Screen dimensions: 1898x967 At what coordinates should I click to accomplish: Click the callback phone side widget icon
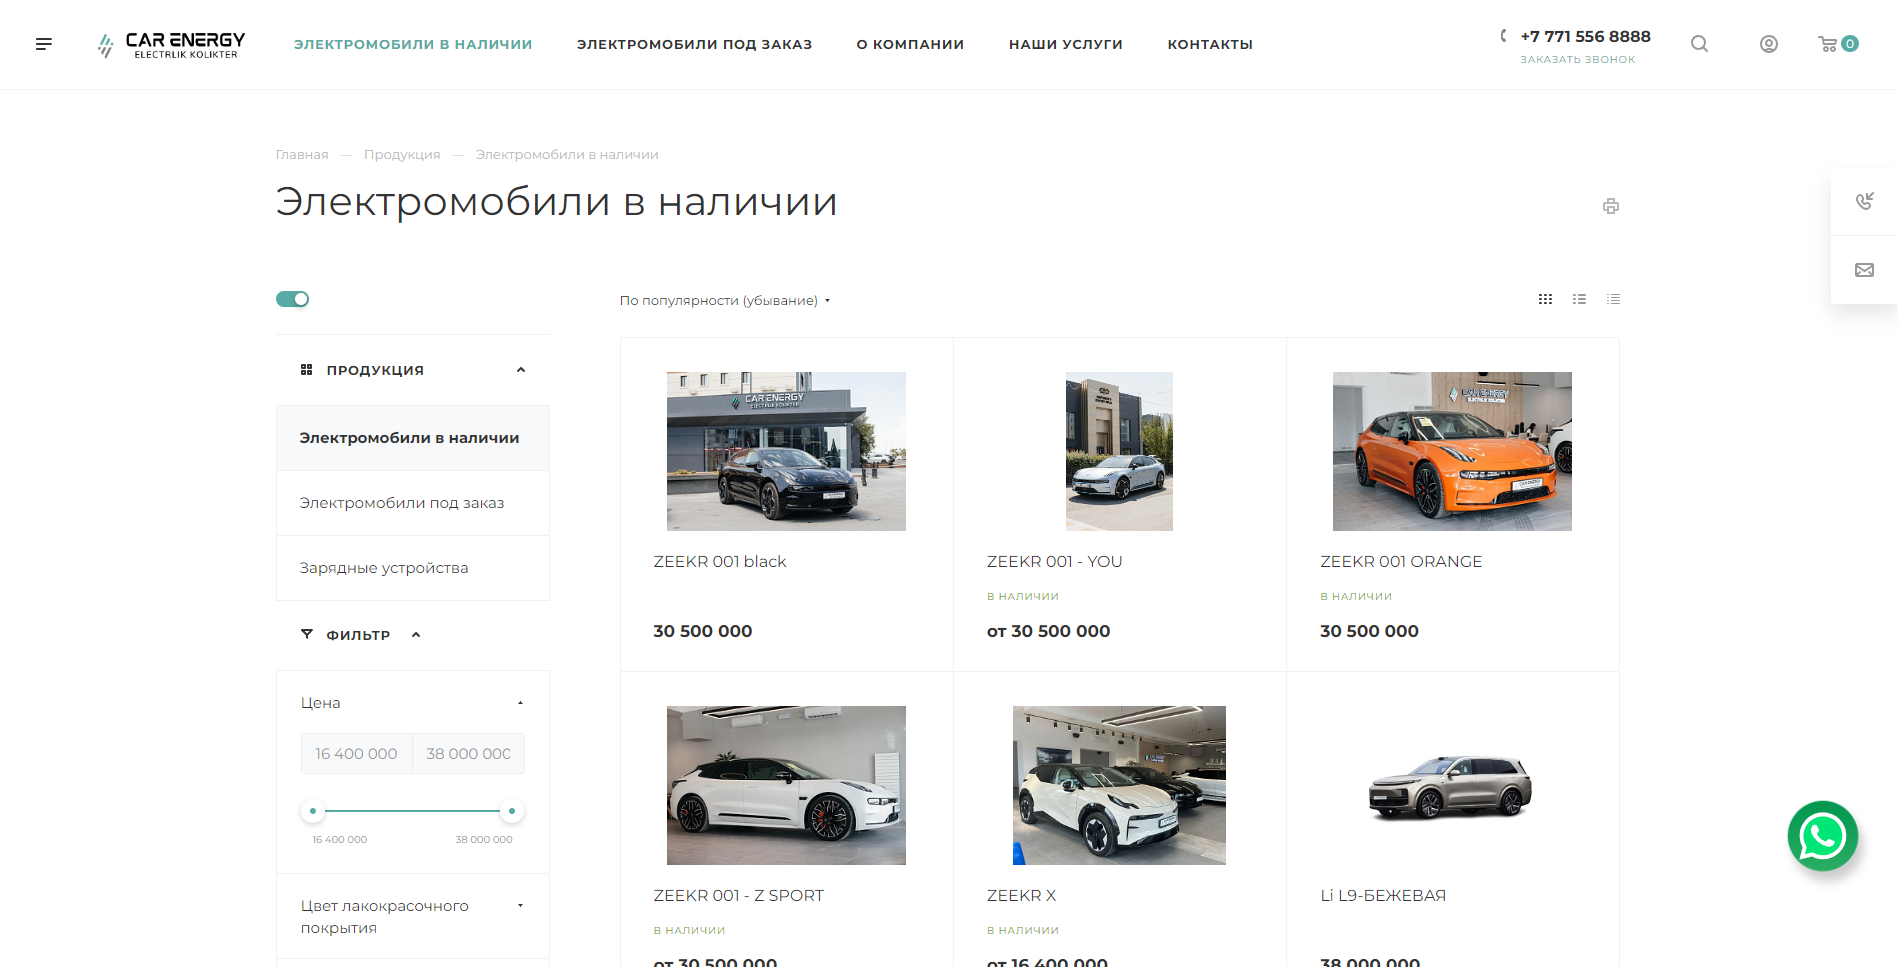1864,201
